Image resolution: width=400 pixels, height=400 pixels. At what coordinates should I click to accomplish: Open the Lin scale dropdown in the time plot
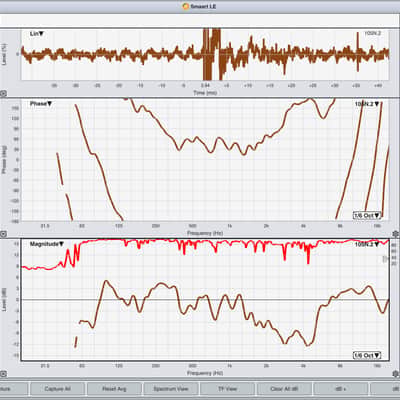37,34
